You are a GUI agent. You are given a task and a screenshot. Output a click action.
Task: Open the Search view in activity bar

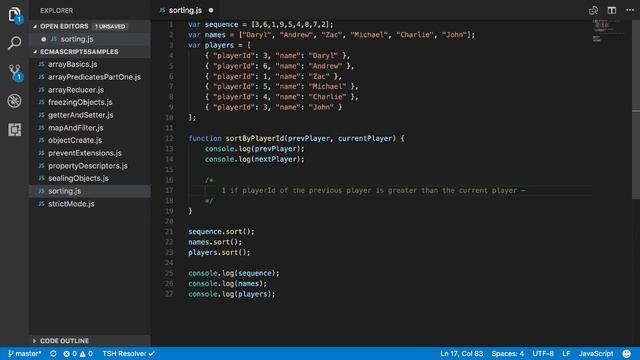(15, 43)
